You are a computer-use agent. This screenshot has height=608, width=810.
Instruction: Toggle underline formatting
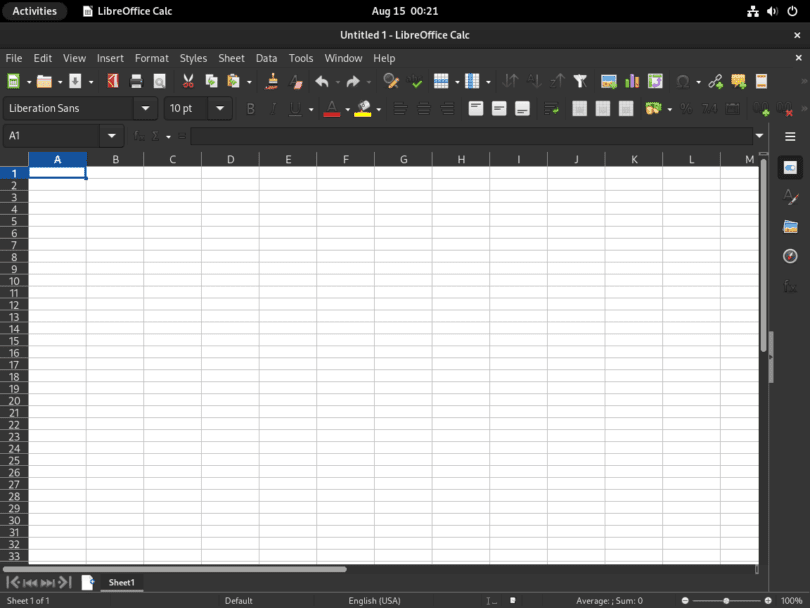pos(294,108)
